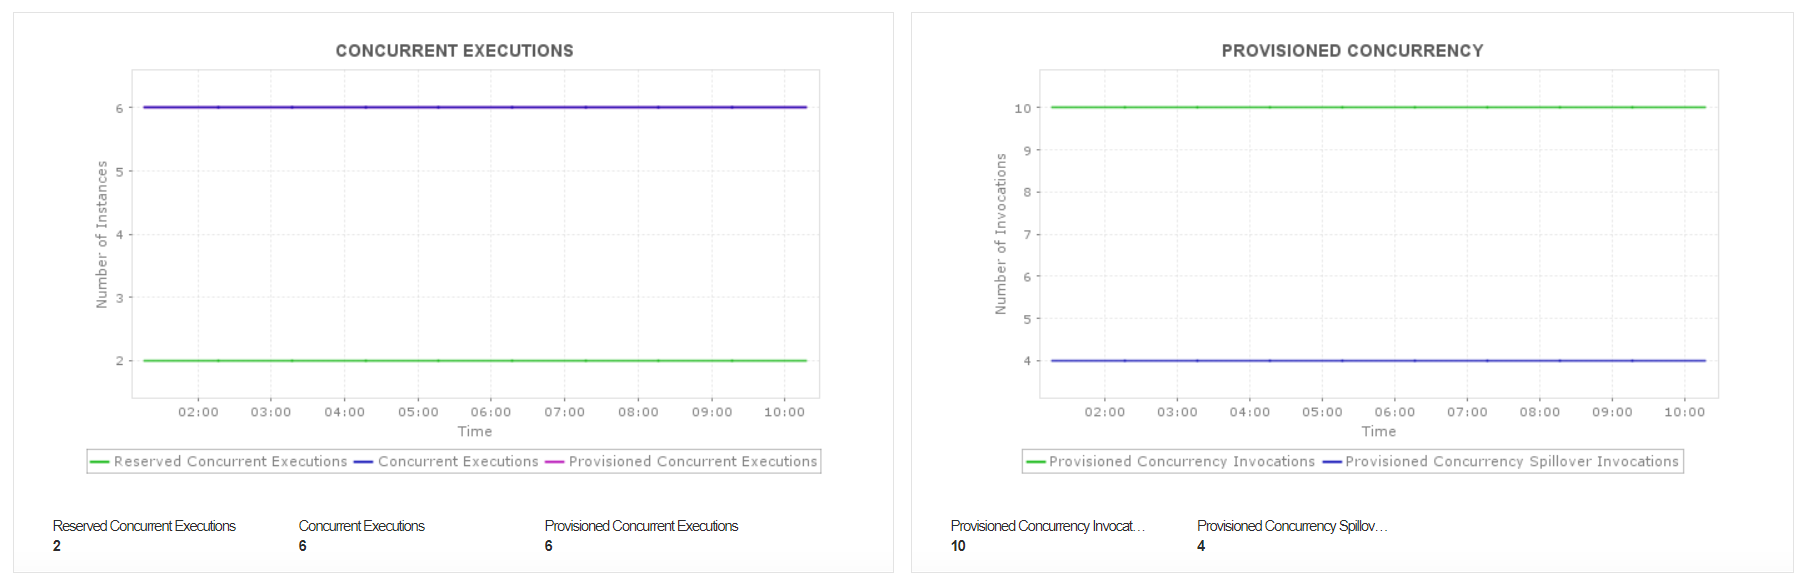Toggle Provisioned Concurrency Invocations legend entry
Viewport: 1803px width, 585px height.
(1181, 461)
